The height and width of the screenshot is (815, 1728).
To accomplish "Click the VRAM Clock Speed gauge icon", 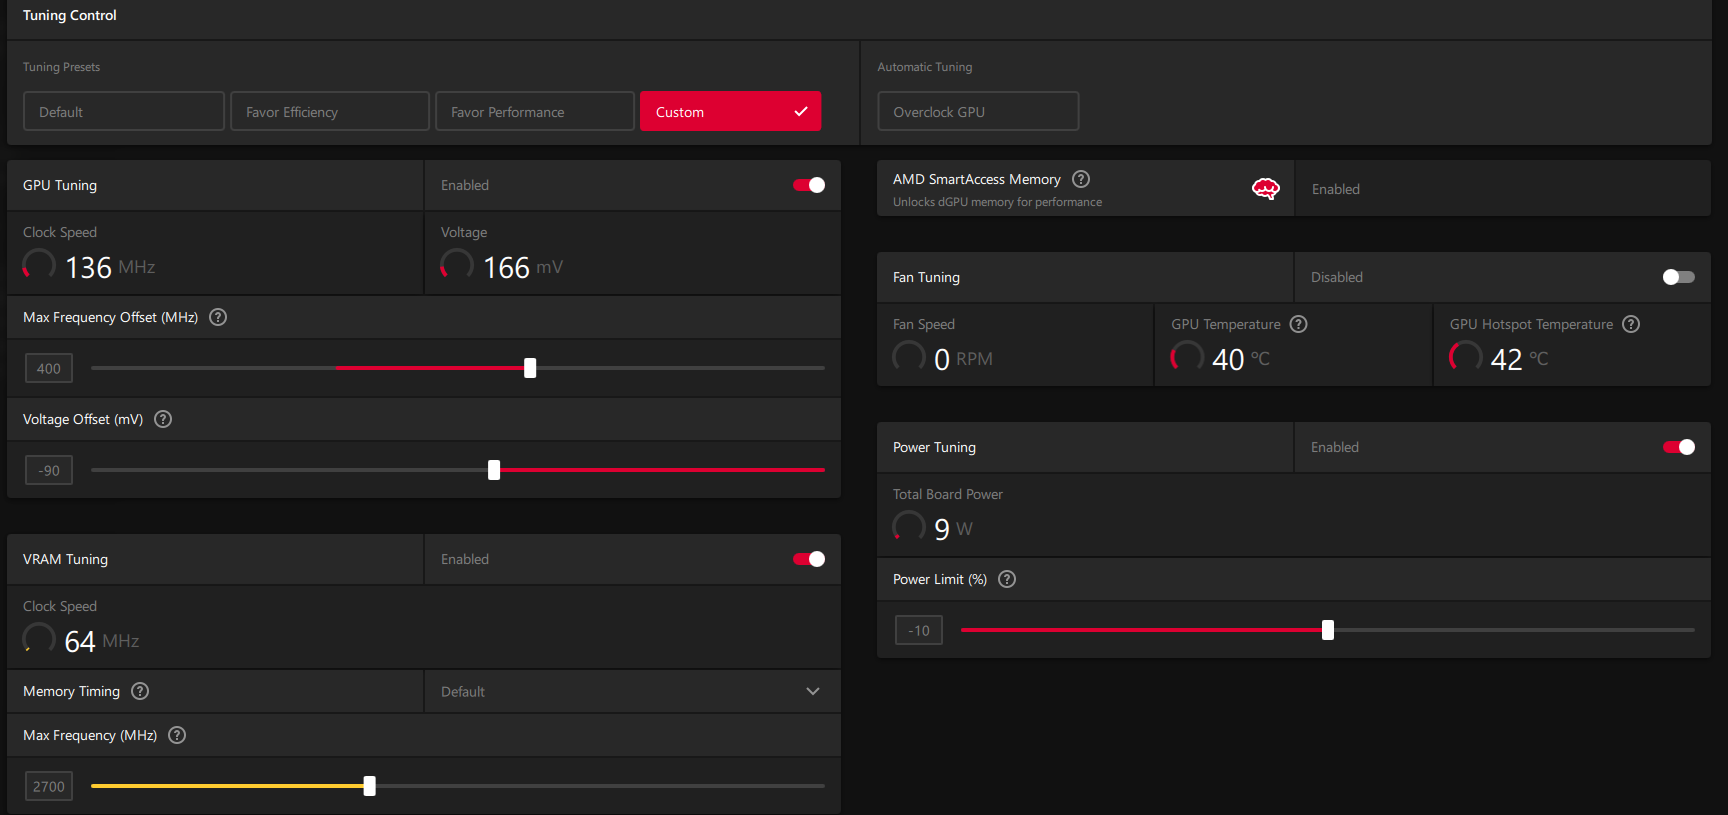I will coord(39,639).
